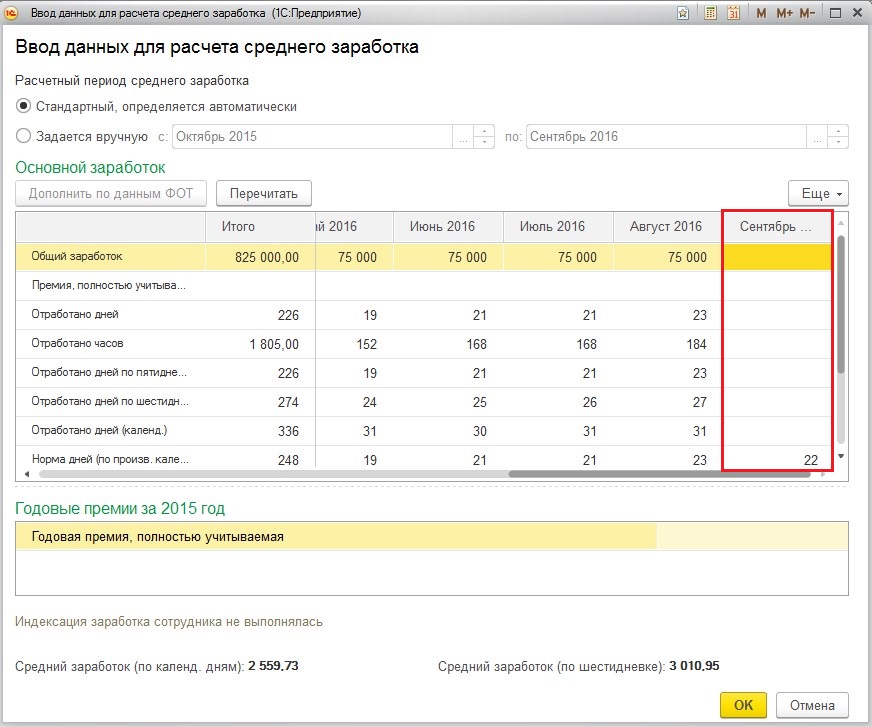Open the calculator icon in title bar
The height and width of the screenshot is (727, 872).
[710, 13]
